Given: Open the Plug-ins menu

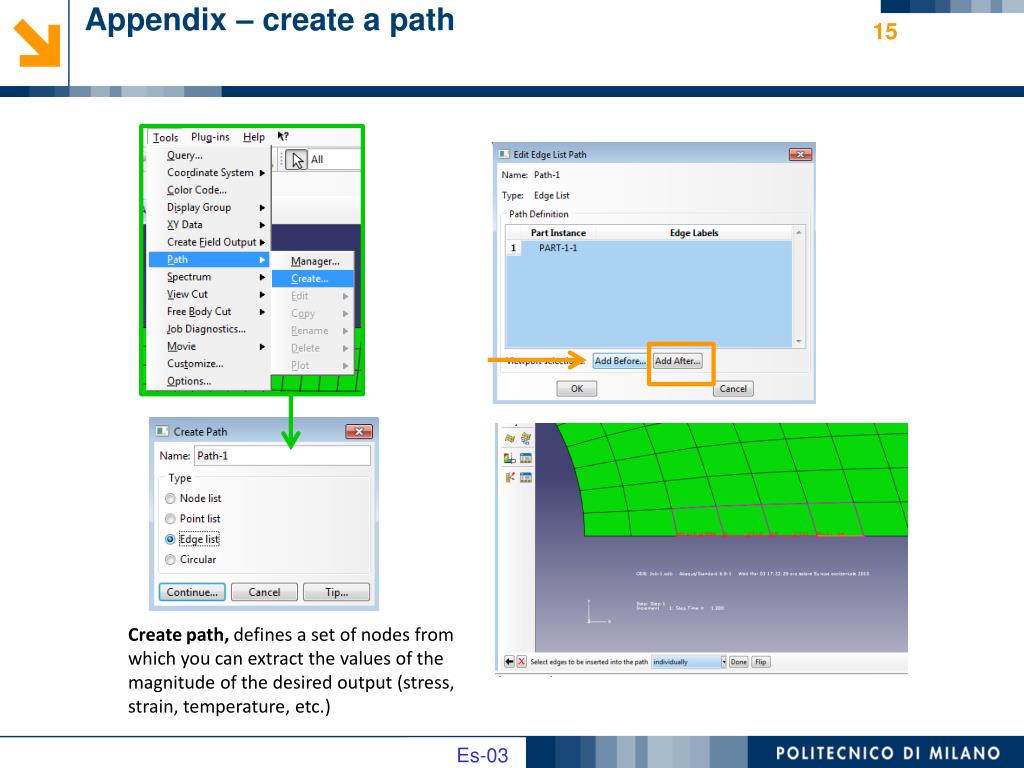Looking at the screenshot, I should pos(210,137).
